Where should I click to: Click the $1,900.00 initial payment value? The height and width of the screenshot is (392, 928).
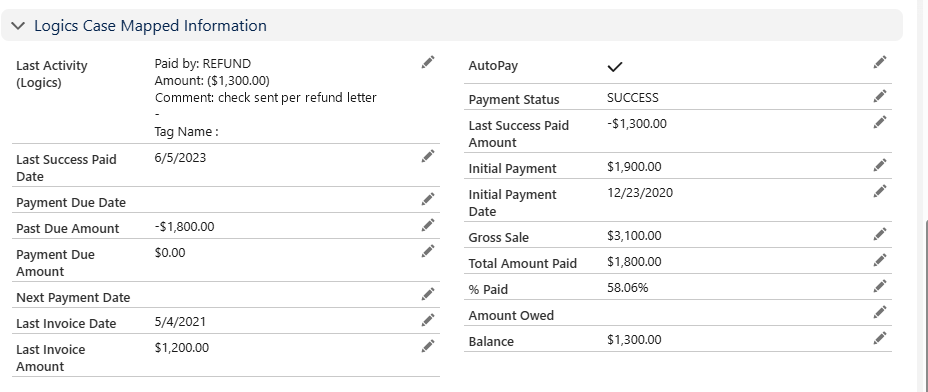coord(634,167)
